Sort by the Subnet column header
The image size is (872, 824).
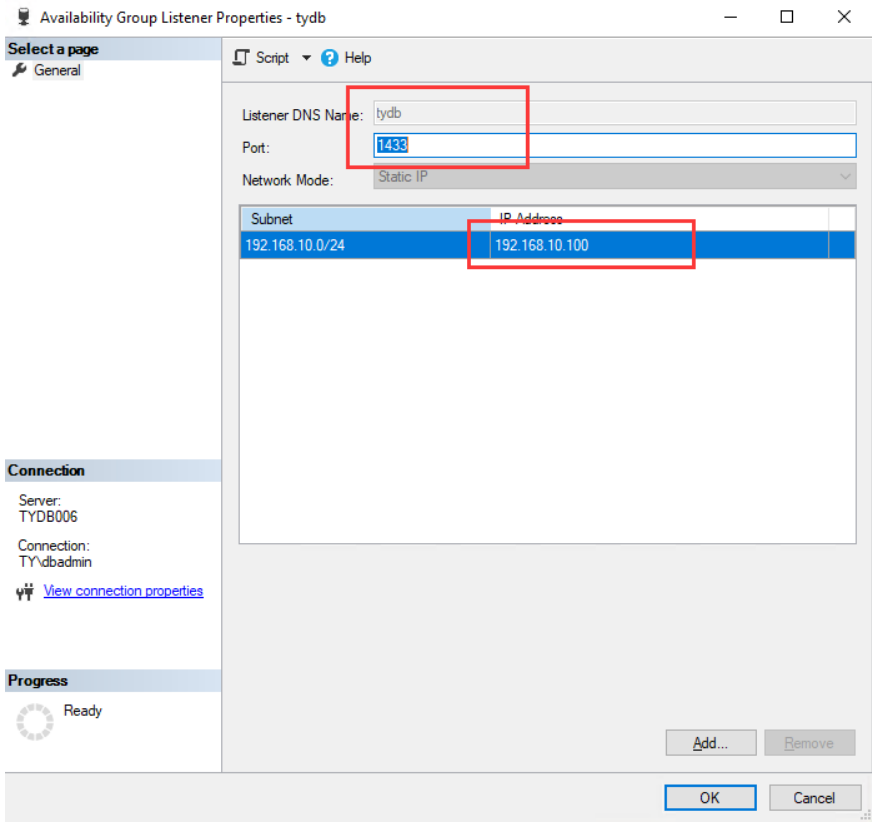pos(365,219)
